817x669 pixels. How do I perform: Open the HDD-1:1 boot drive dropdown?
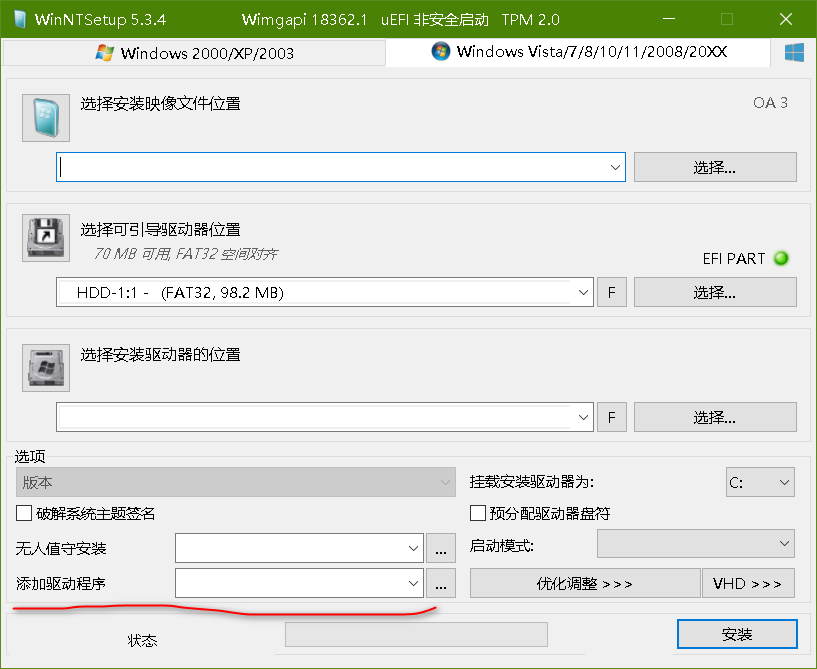[584, 293]
